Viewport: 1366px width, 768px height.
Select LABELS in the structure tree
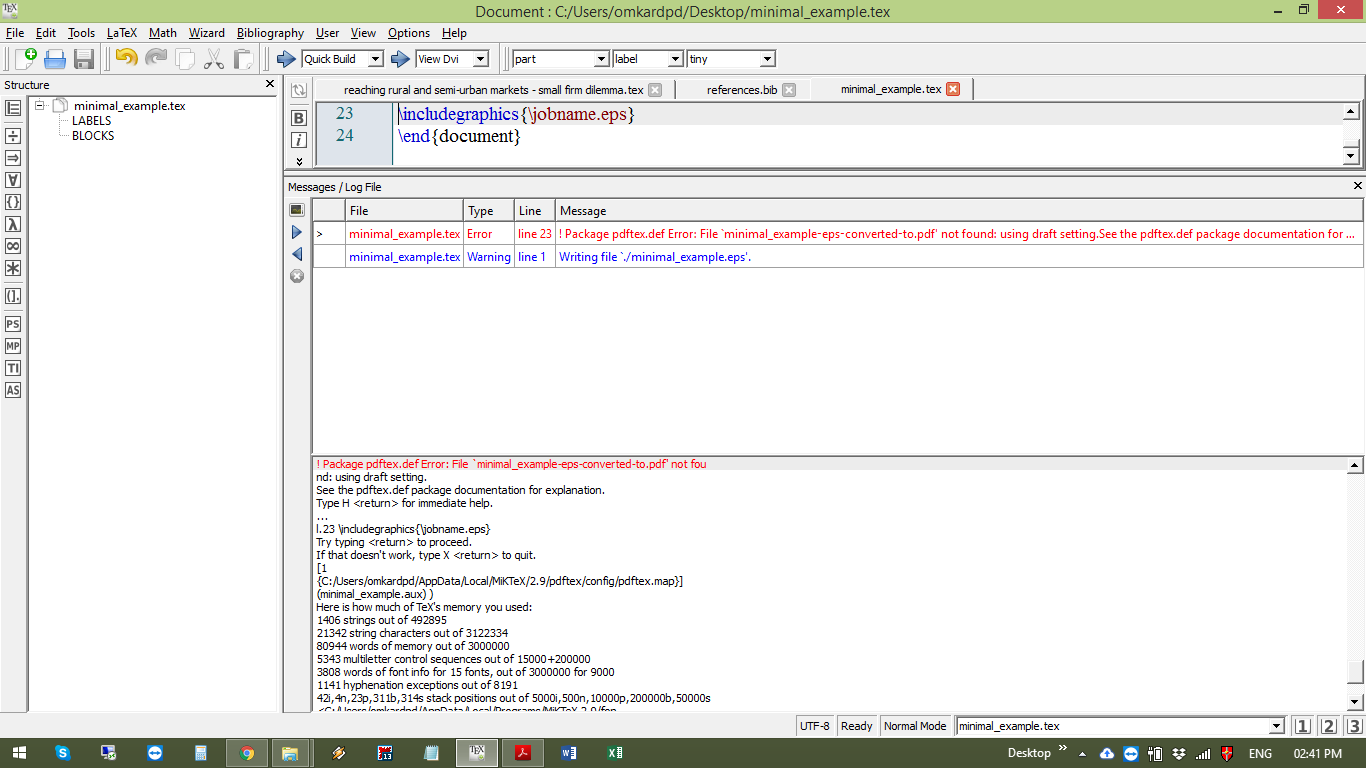92,121
